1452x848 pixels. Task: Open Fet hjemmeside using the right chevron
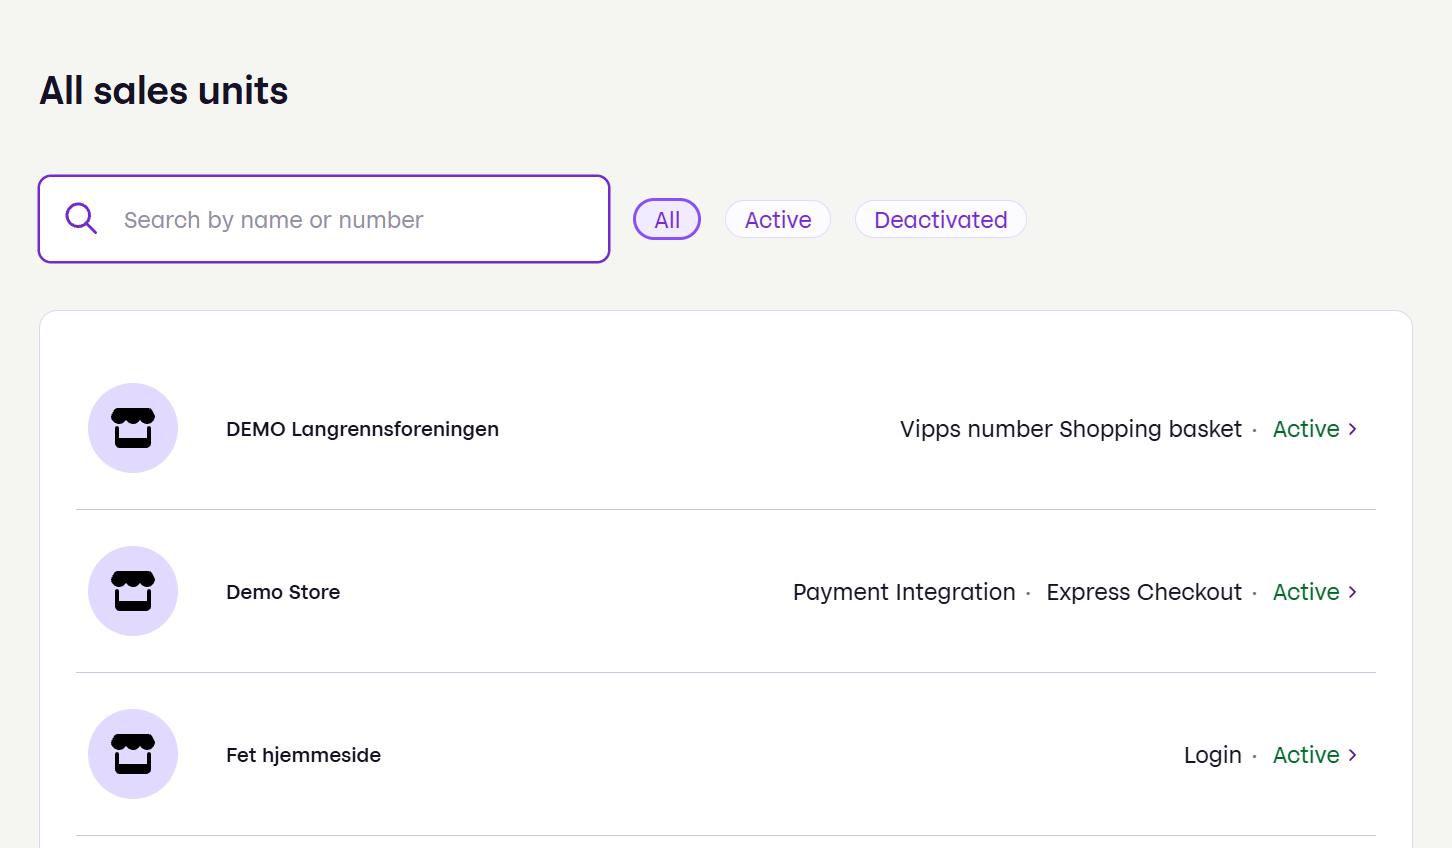pyautogui.click(x=1352, y=754)
